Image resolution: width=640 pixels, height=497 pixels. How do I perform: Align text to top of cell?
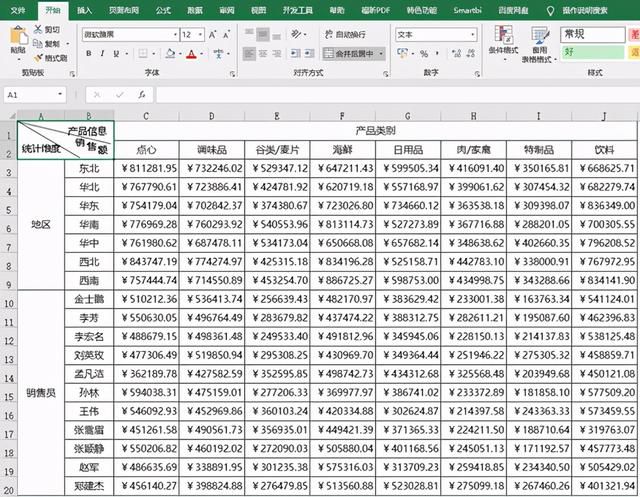[x=249, y=33]
